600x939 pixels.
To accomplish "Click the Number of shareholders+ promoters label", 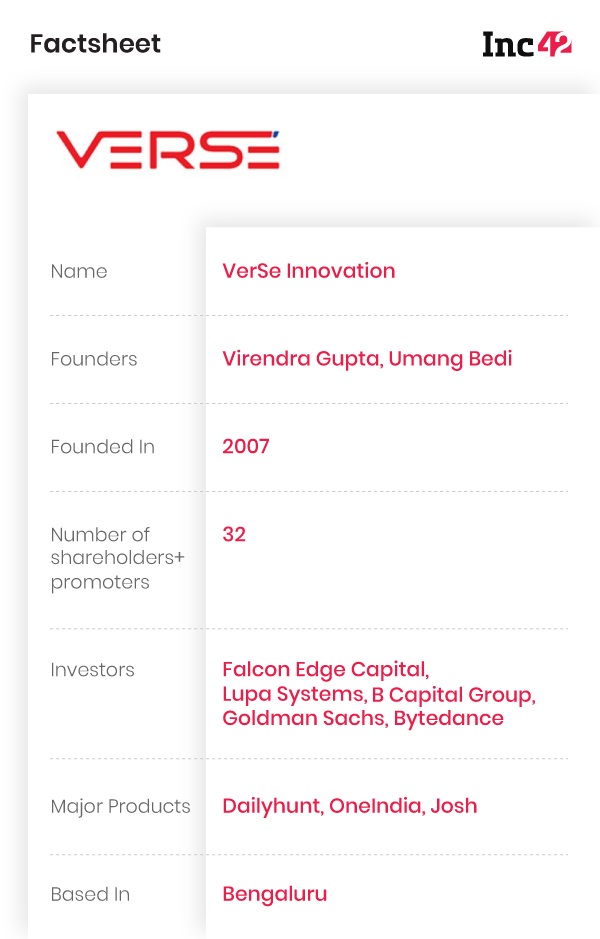I will pyautogui.click(x=118, y=558).
